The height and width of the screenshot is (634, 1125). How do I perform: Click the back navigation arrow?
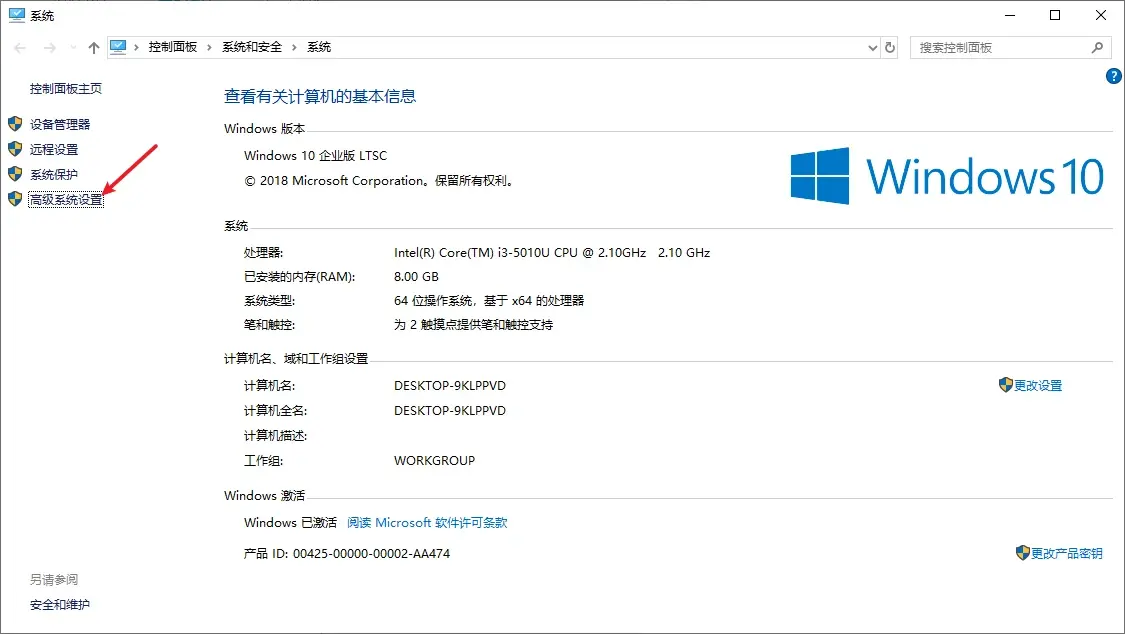[20, 47]
